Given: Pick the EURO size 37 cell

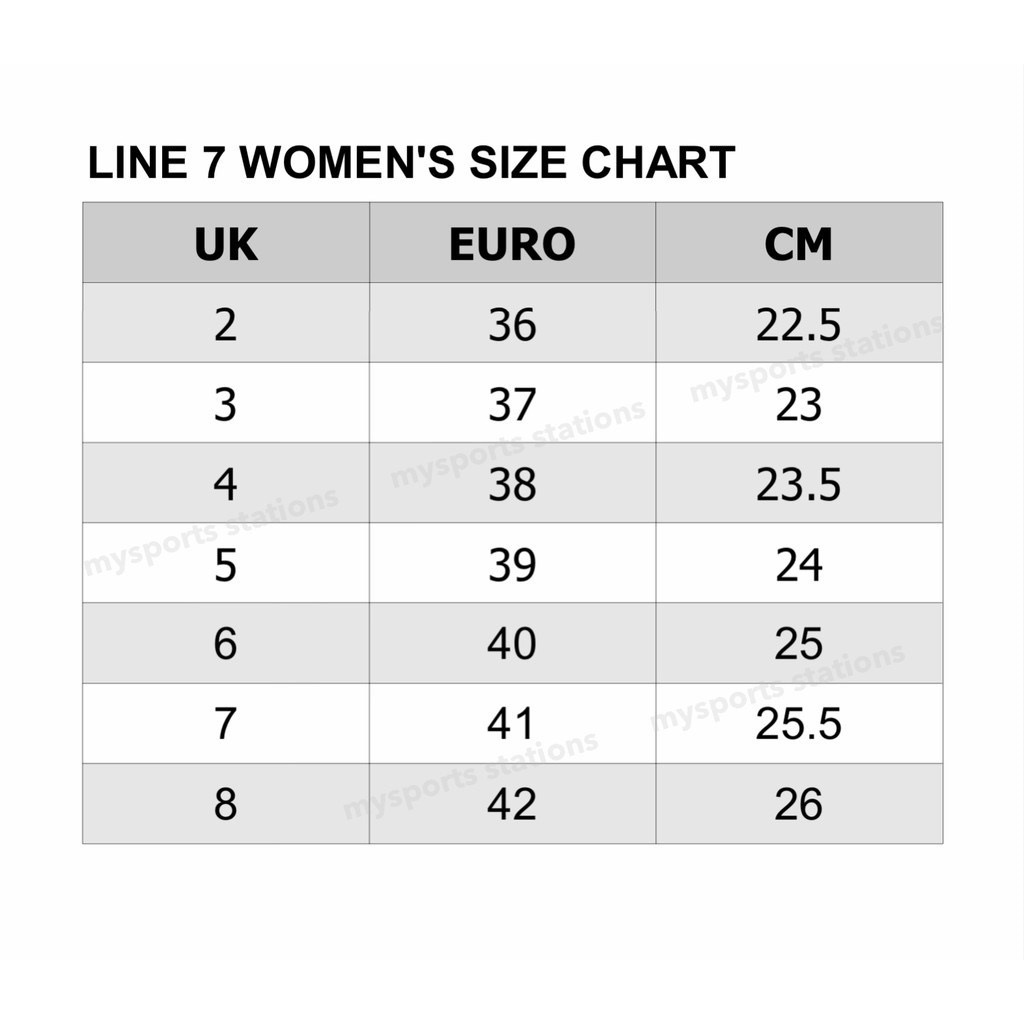Looking at the screenshot, I should [512, 404].
